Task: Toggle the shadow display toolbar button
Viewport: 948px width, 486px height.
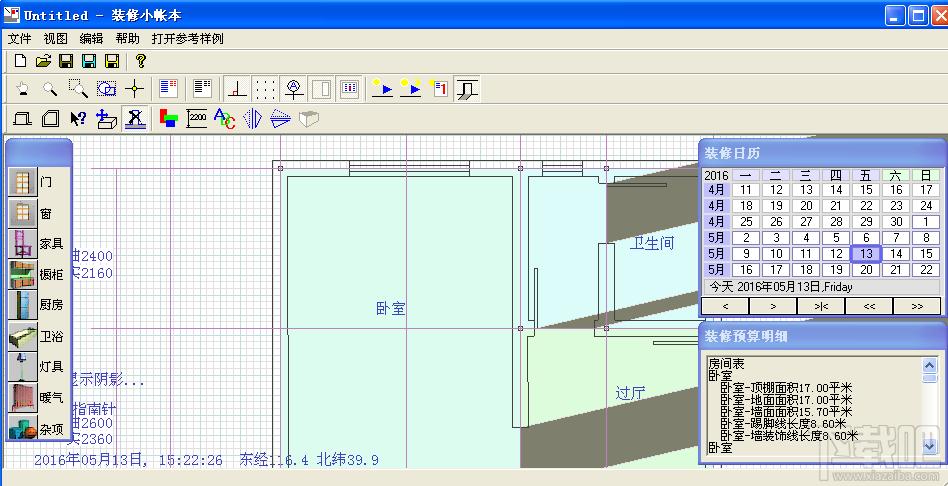Action: pyautogui.click(x=135, y=118)
